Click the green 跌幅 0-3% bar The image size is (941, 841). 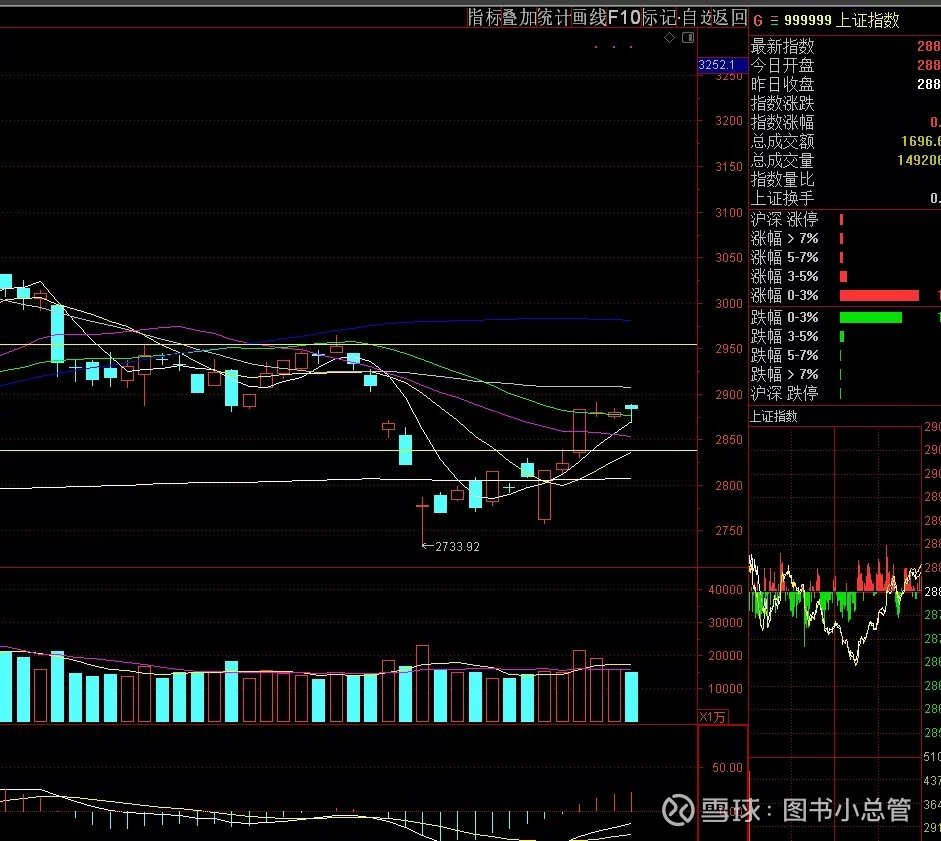(871, 318)
